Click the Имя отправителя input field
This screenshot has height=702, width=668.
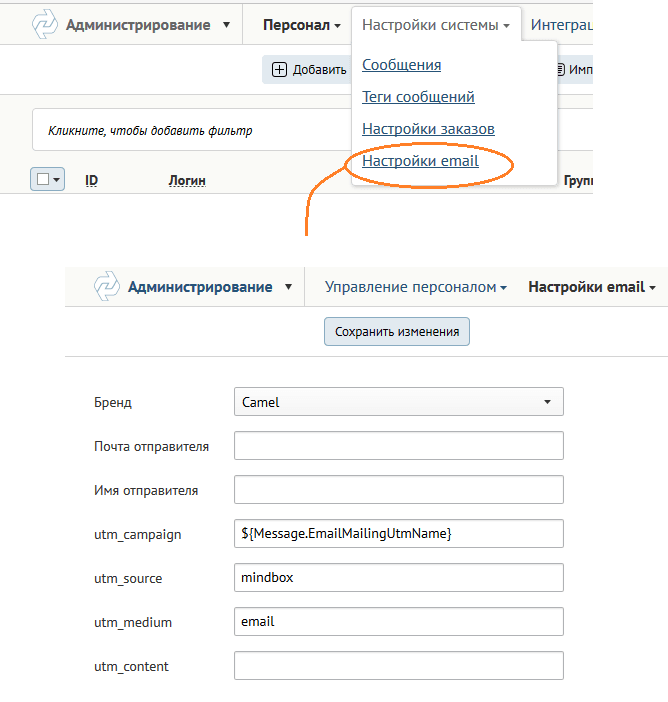398,490
